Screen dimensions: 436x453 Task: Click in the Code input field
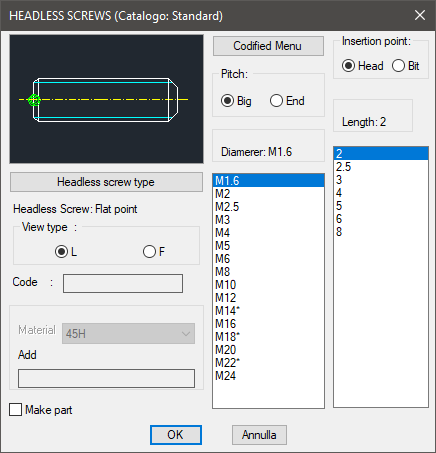pyautogui.click(x=123, y=283)
